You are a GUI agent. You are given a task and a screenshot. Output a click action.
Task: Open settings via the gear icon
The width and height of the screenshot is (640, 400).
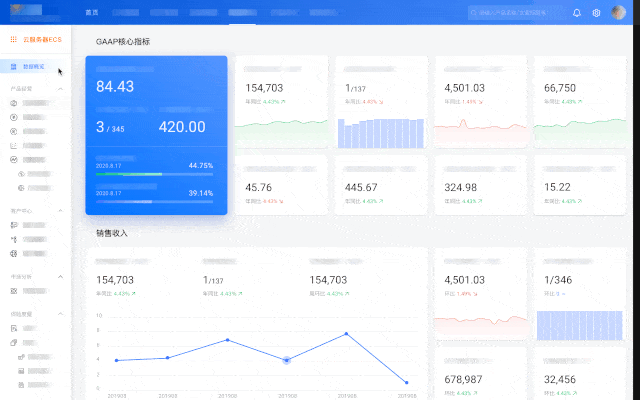pyautogui.click(x=596, y=13)
